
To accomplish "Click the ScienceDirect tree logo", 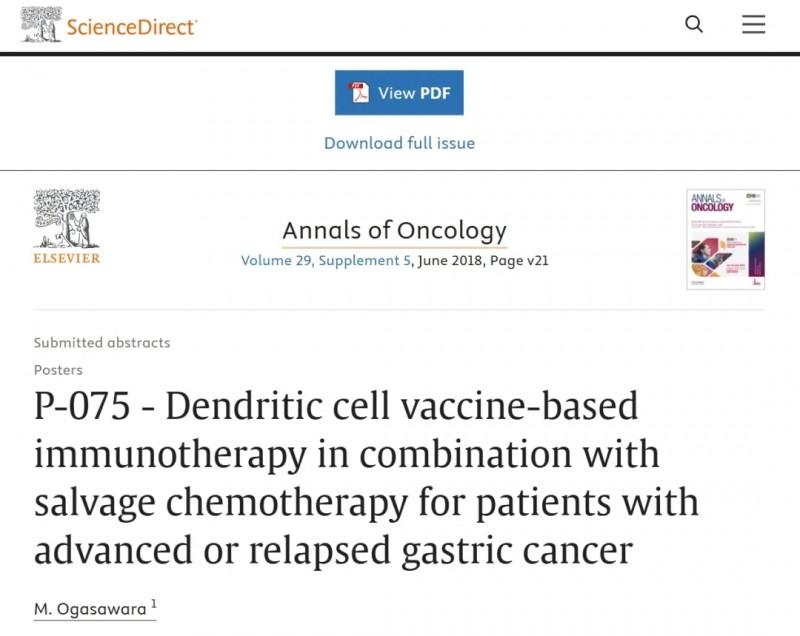I will tap(41, 25).
